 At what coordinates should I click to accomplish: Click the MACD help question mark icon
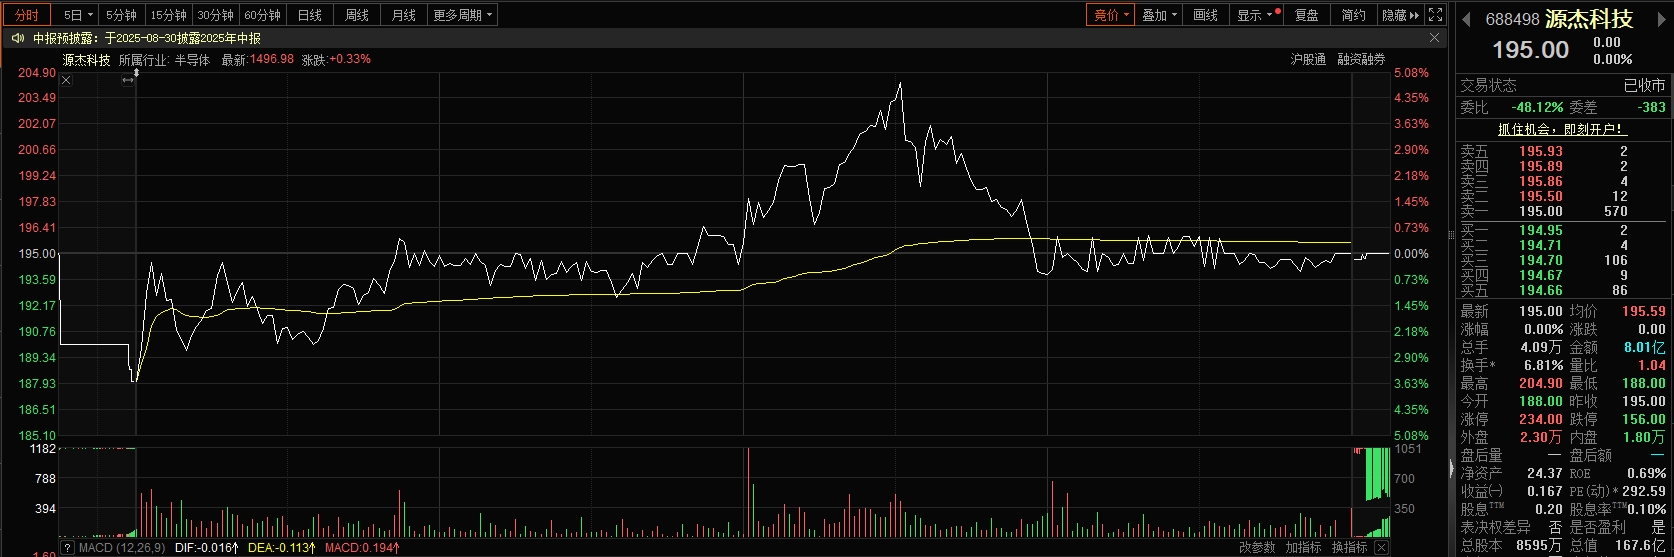[68, 548]
